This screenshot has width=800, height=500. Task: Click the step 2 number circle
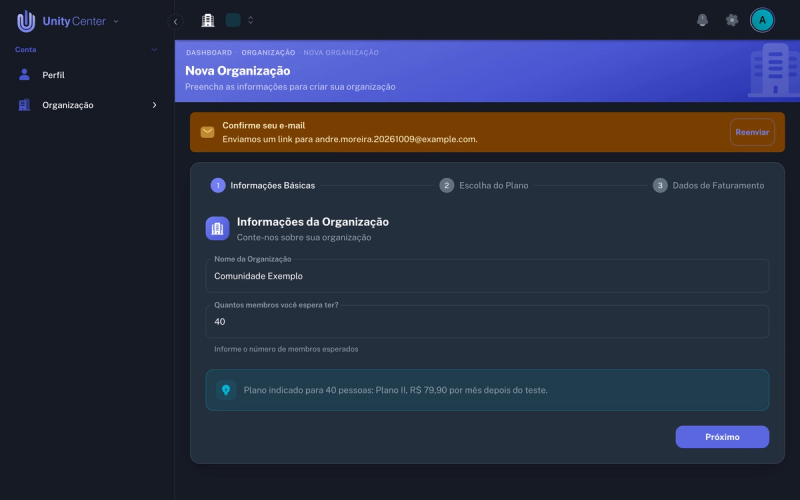pos(446,185)
